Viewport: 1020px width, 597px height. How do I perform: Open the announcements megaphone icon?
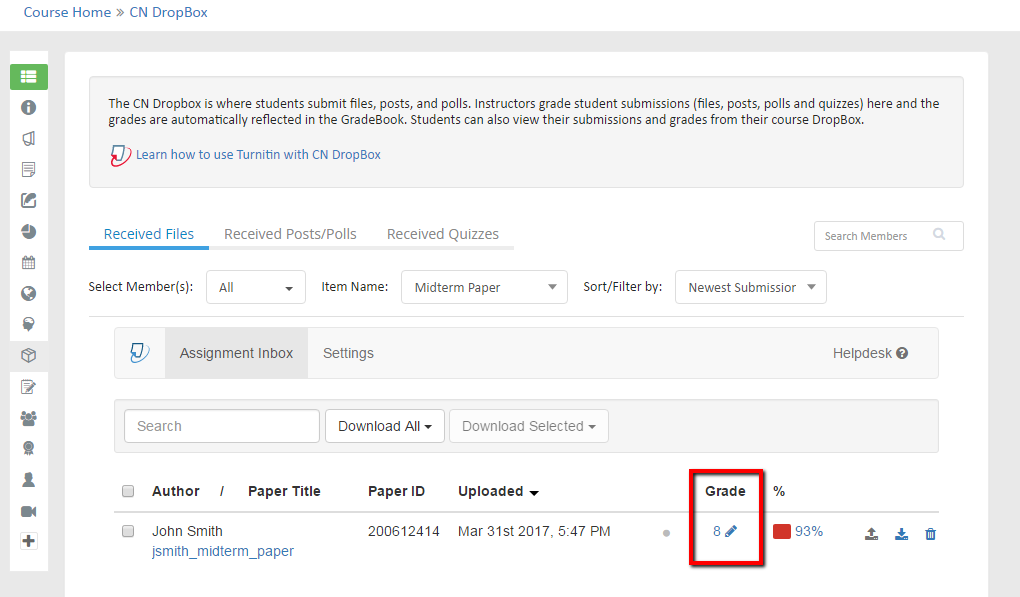29,139
